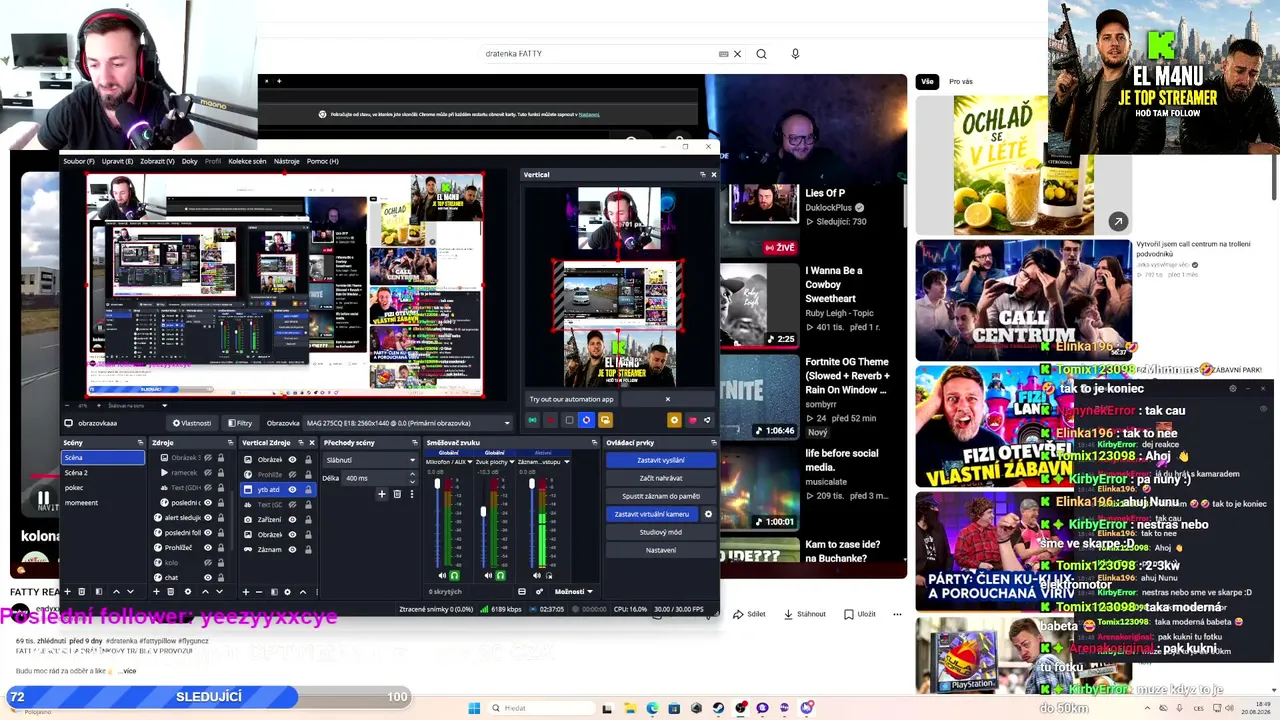Adjust Mikrofon / AUX volume fader

click(x=437, y=485)
